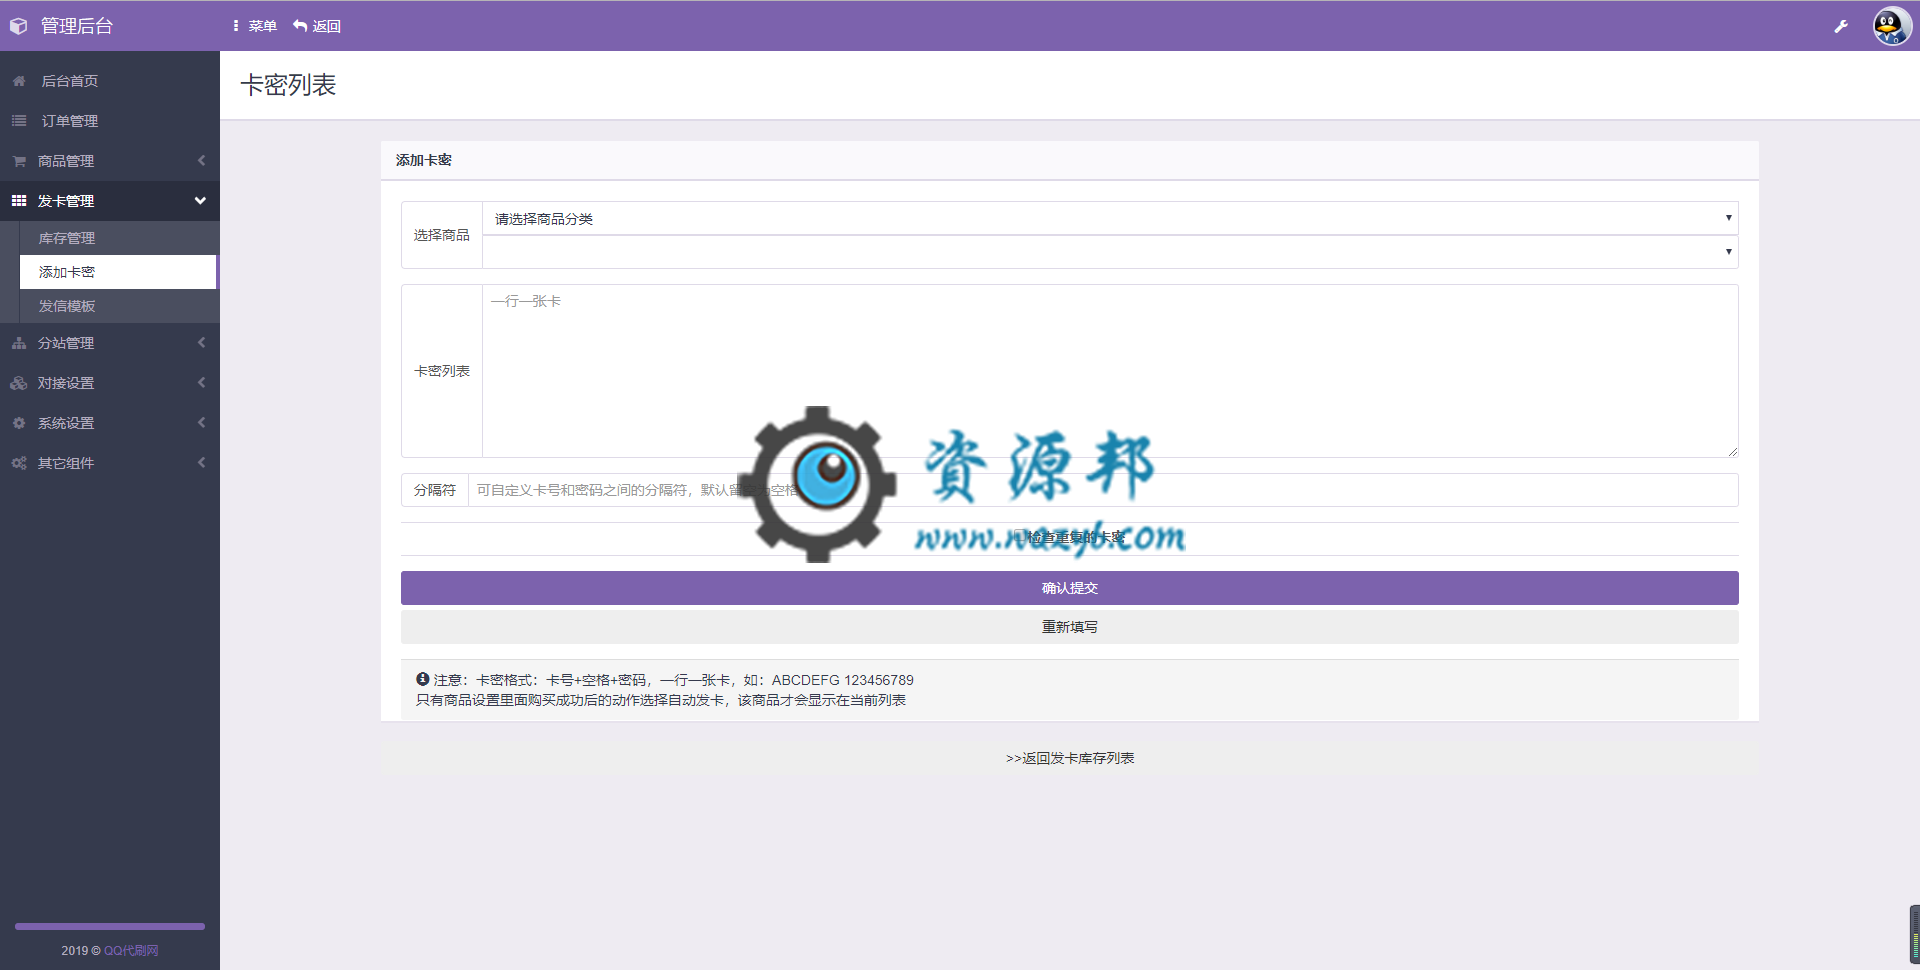1920x970 pixels.
Task: Select the 添加卡密 submenu item
Action: pos(118,272)
